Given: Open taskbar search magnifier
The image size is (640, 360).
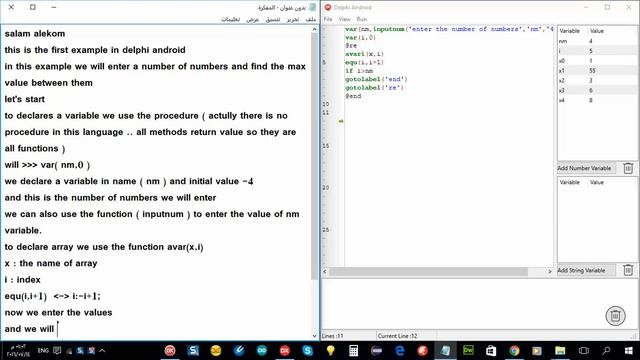Looking at the screenshot, I should 606,351.
